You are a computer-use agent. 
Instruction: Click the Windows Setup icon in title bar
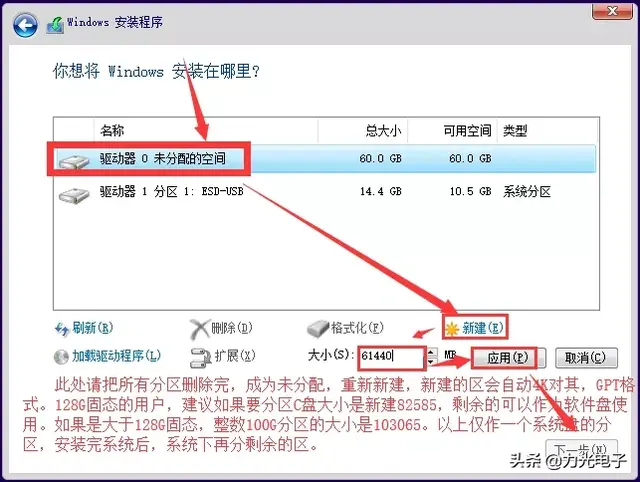click(x=55, y=25)
